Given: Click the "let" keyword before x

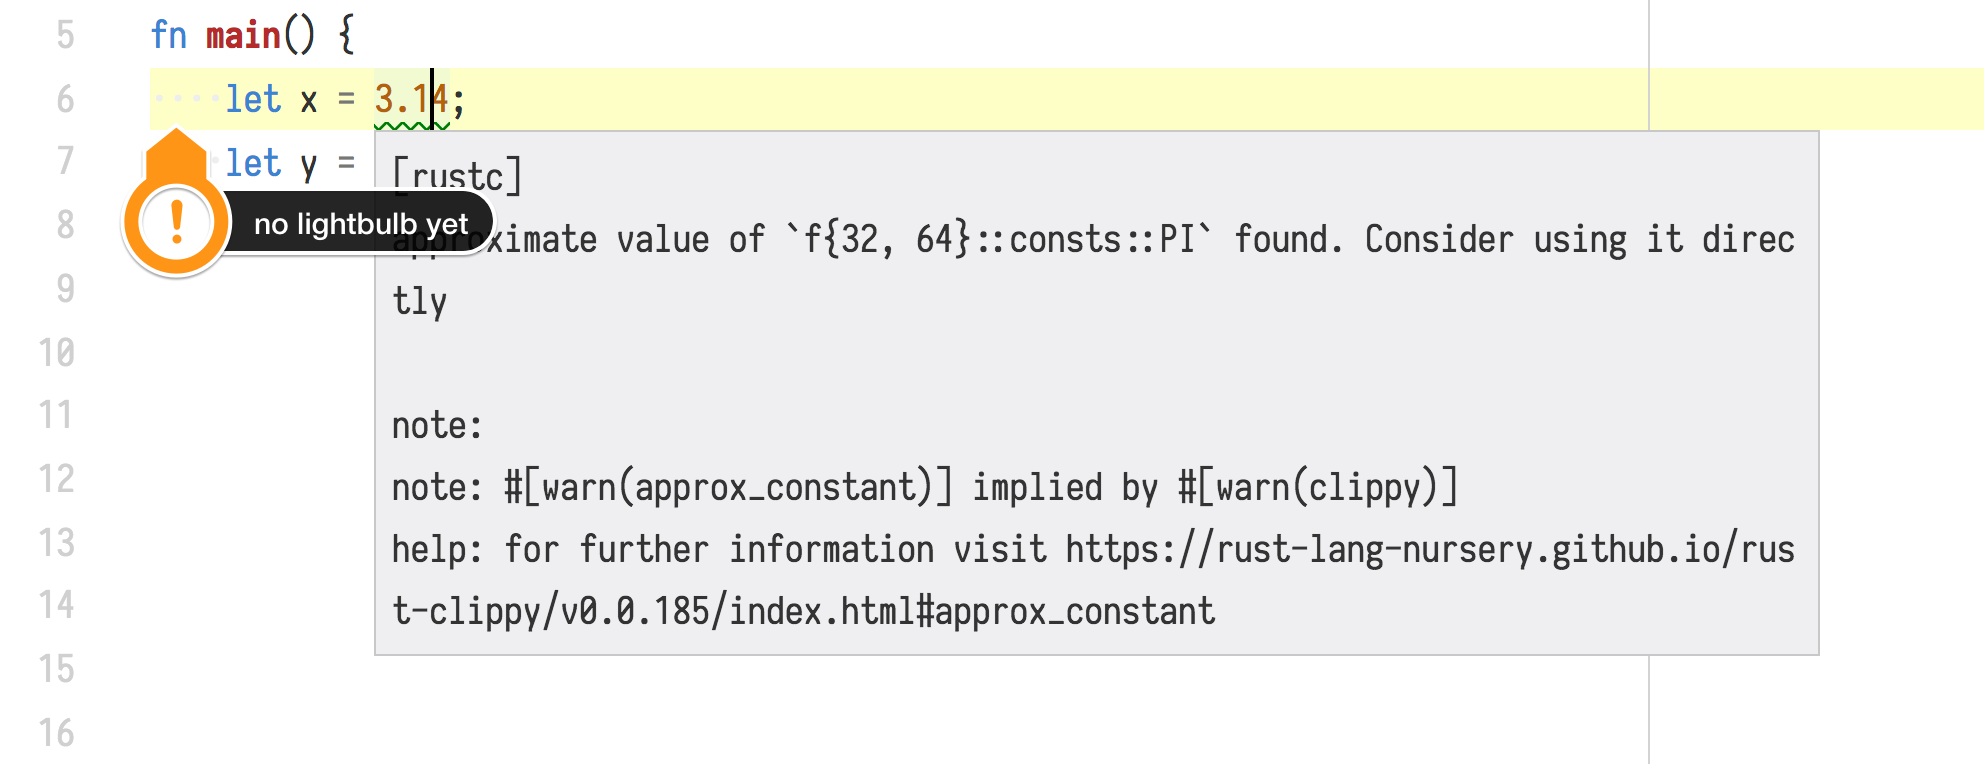Looking at the screenshot, I should pos(253,99).
